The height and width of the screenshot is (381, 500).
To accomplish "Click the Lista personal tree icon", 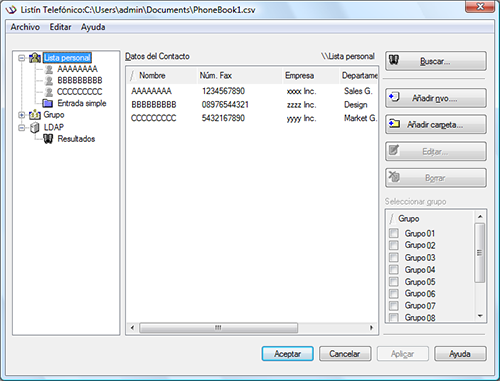I will coord(35,58).
